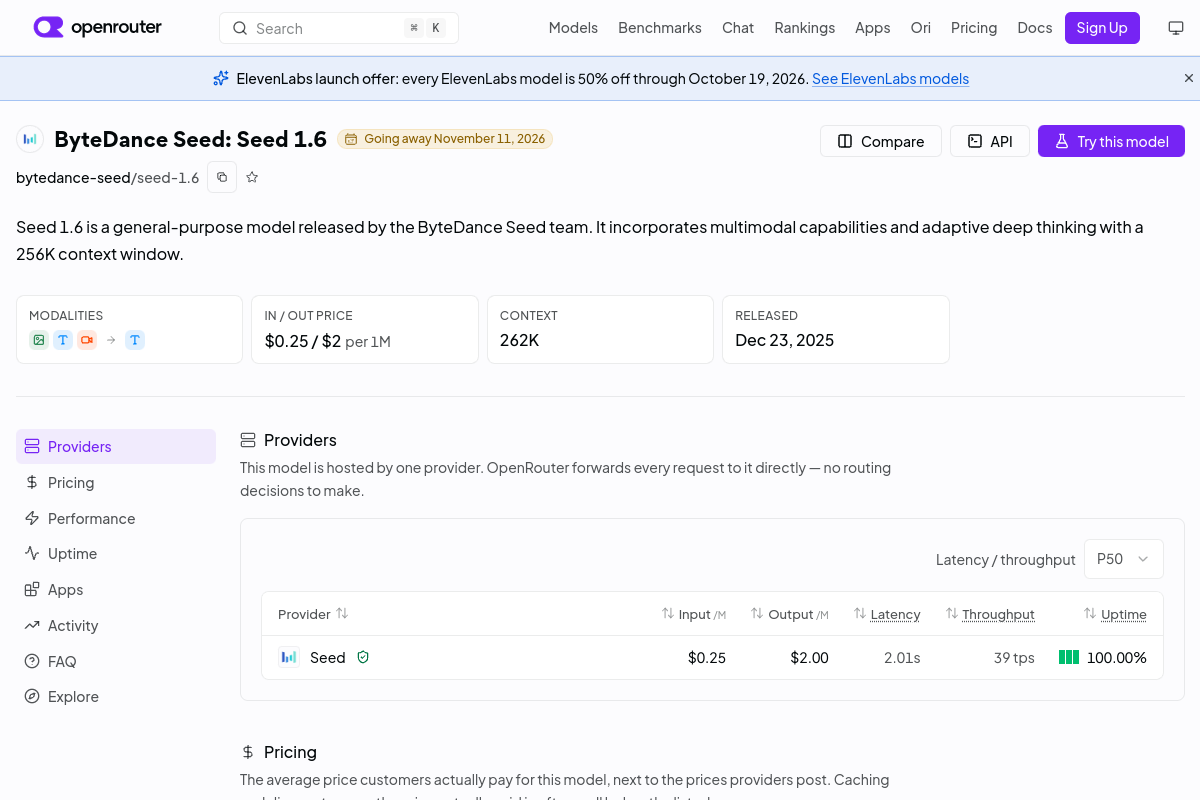Click the bytedance-seed author link

click(x=73, y=178)
